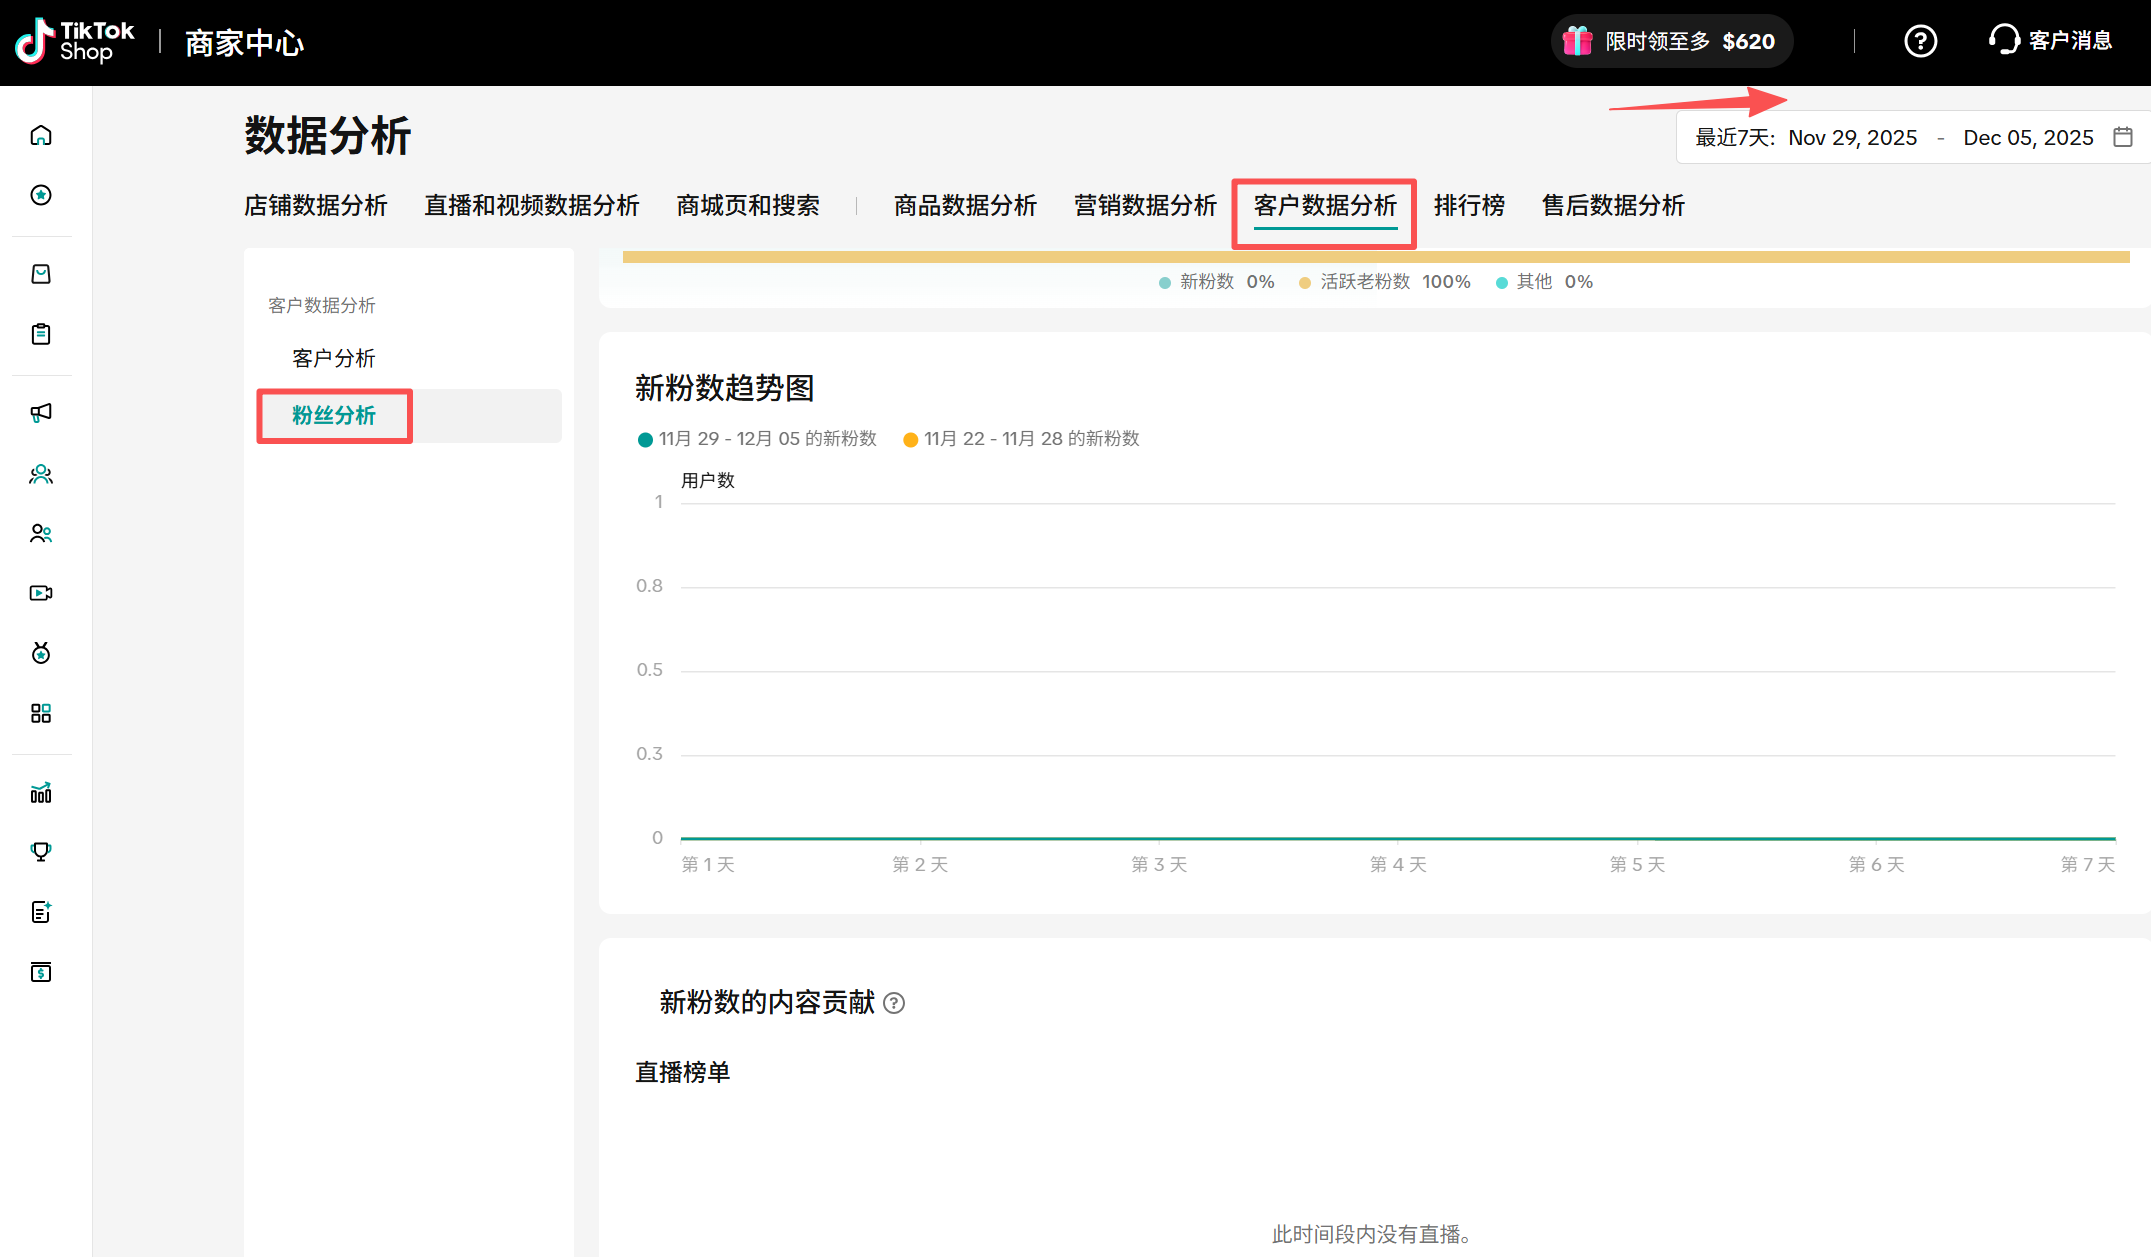The image size is (2151, 1257).
Task: Click end date Dec 05, 2025
Action: (2028, 138)
